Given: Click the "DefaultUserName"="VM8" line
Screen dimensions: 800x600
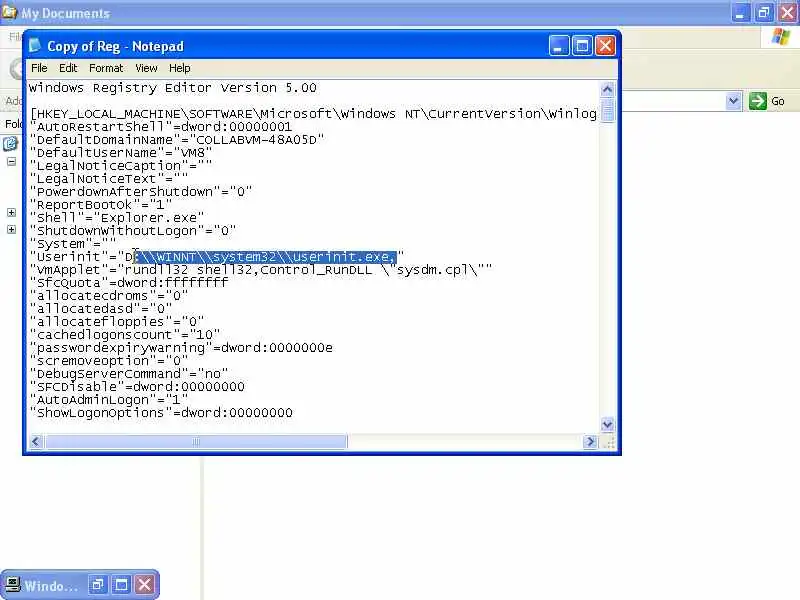Looking at the screenshot, I should pyautogui.click(x=121, y=153).
